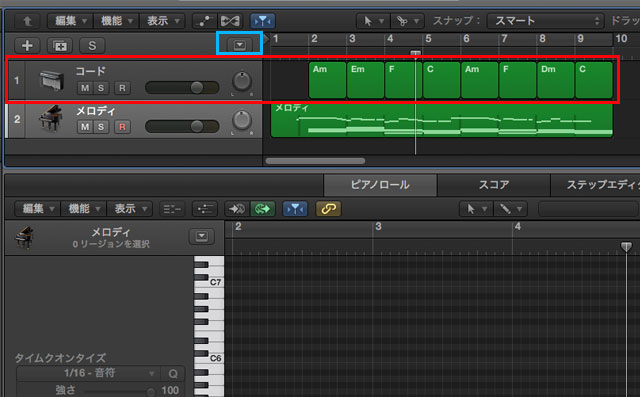Mute the メロディ track
Screen dimensions: 640x397
click(x=84, y=127)
